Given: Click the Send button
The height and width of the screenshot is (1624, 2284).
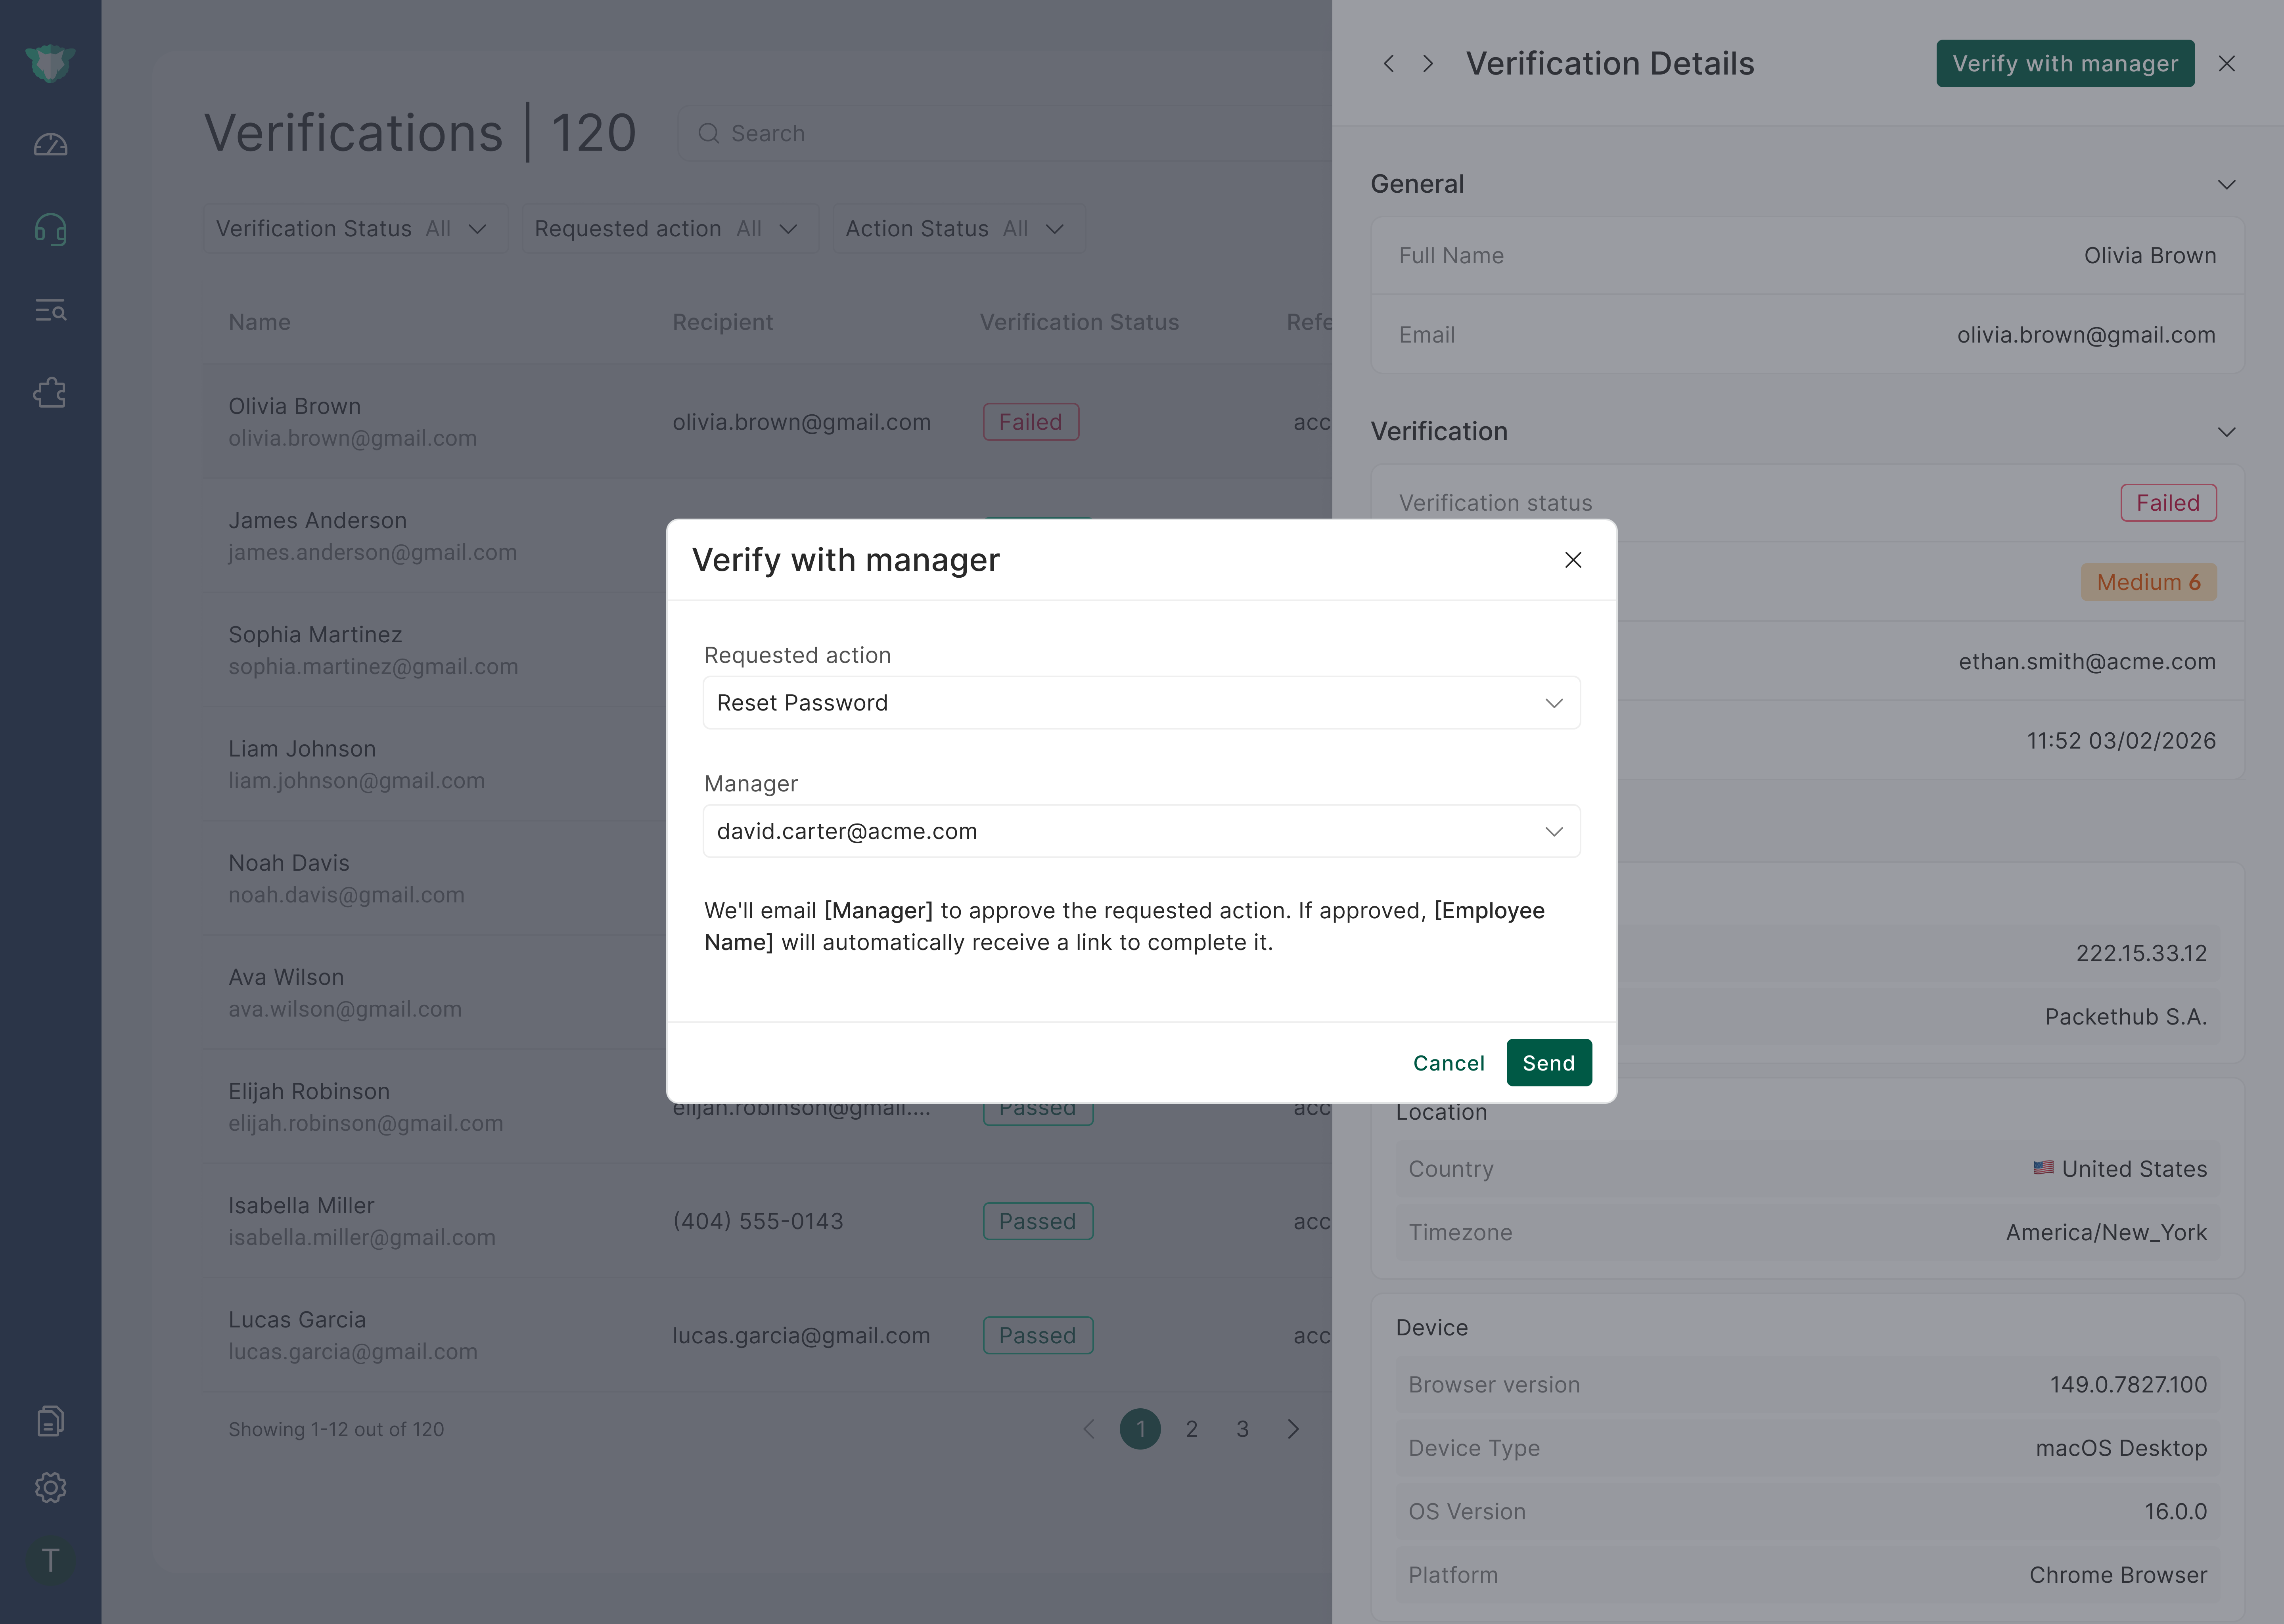Looking at the screenshot, I should tap(1549, 1063).
